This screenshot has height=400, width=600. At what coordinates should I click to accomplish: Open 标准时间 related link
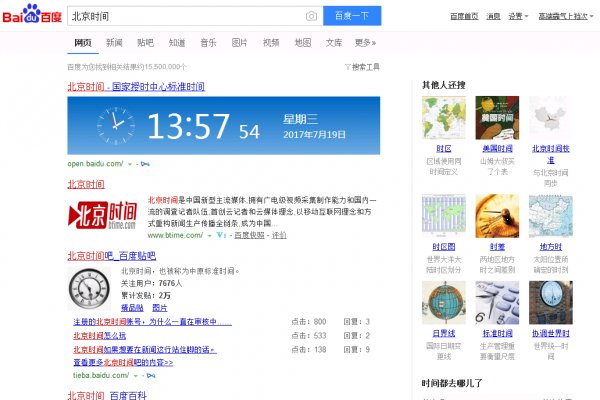[x=497, y=333]
